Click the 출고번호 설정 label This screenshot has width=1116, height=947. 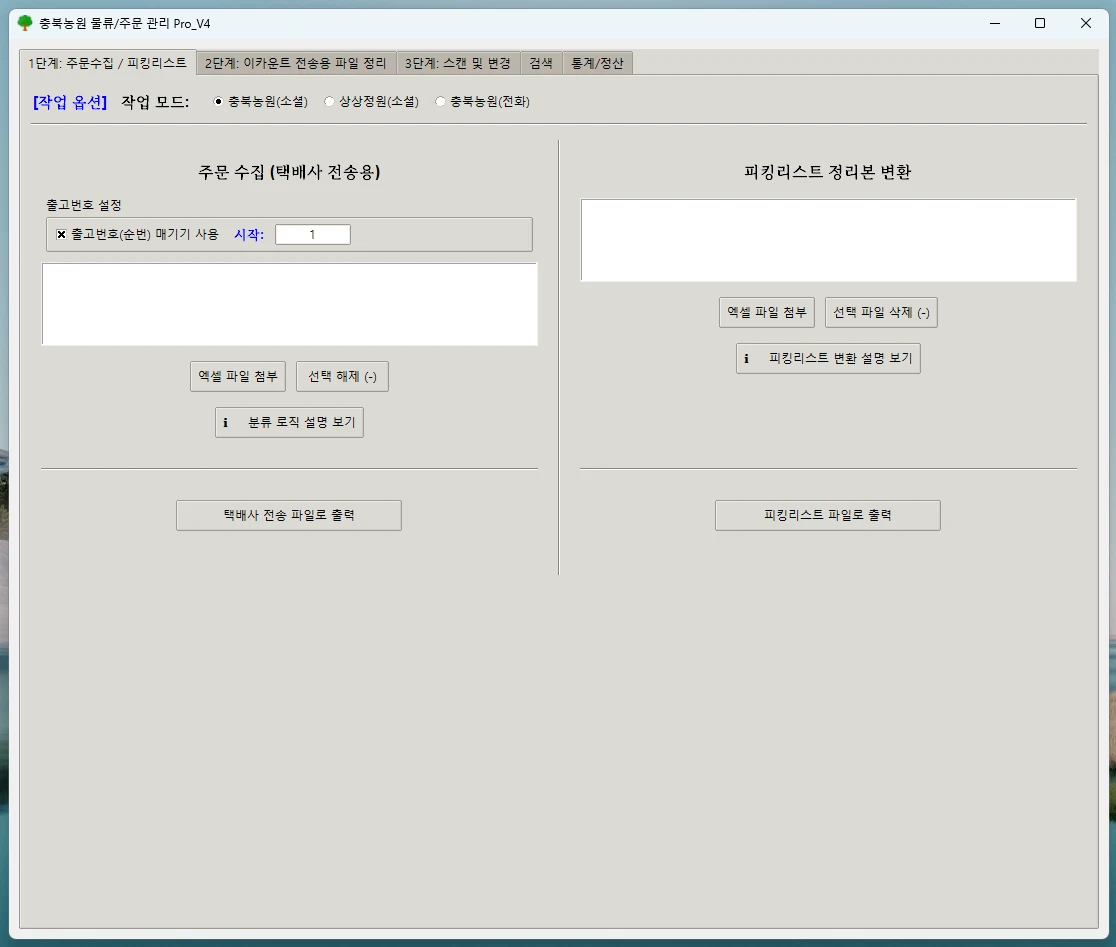(84, 205)
